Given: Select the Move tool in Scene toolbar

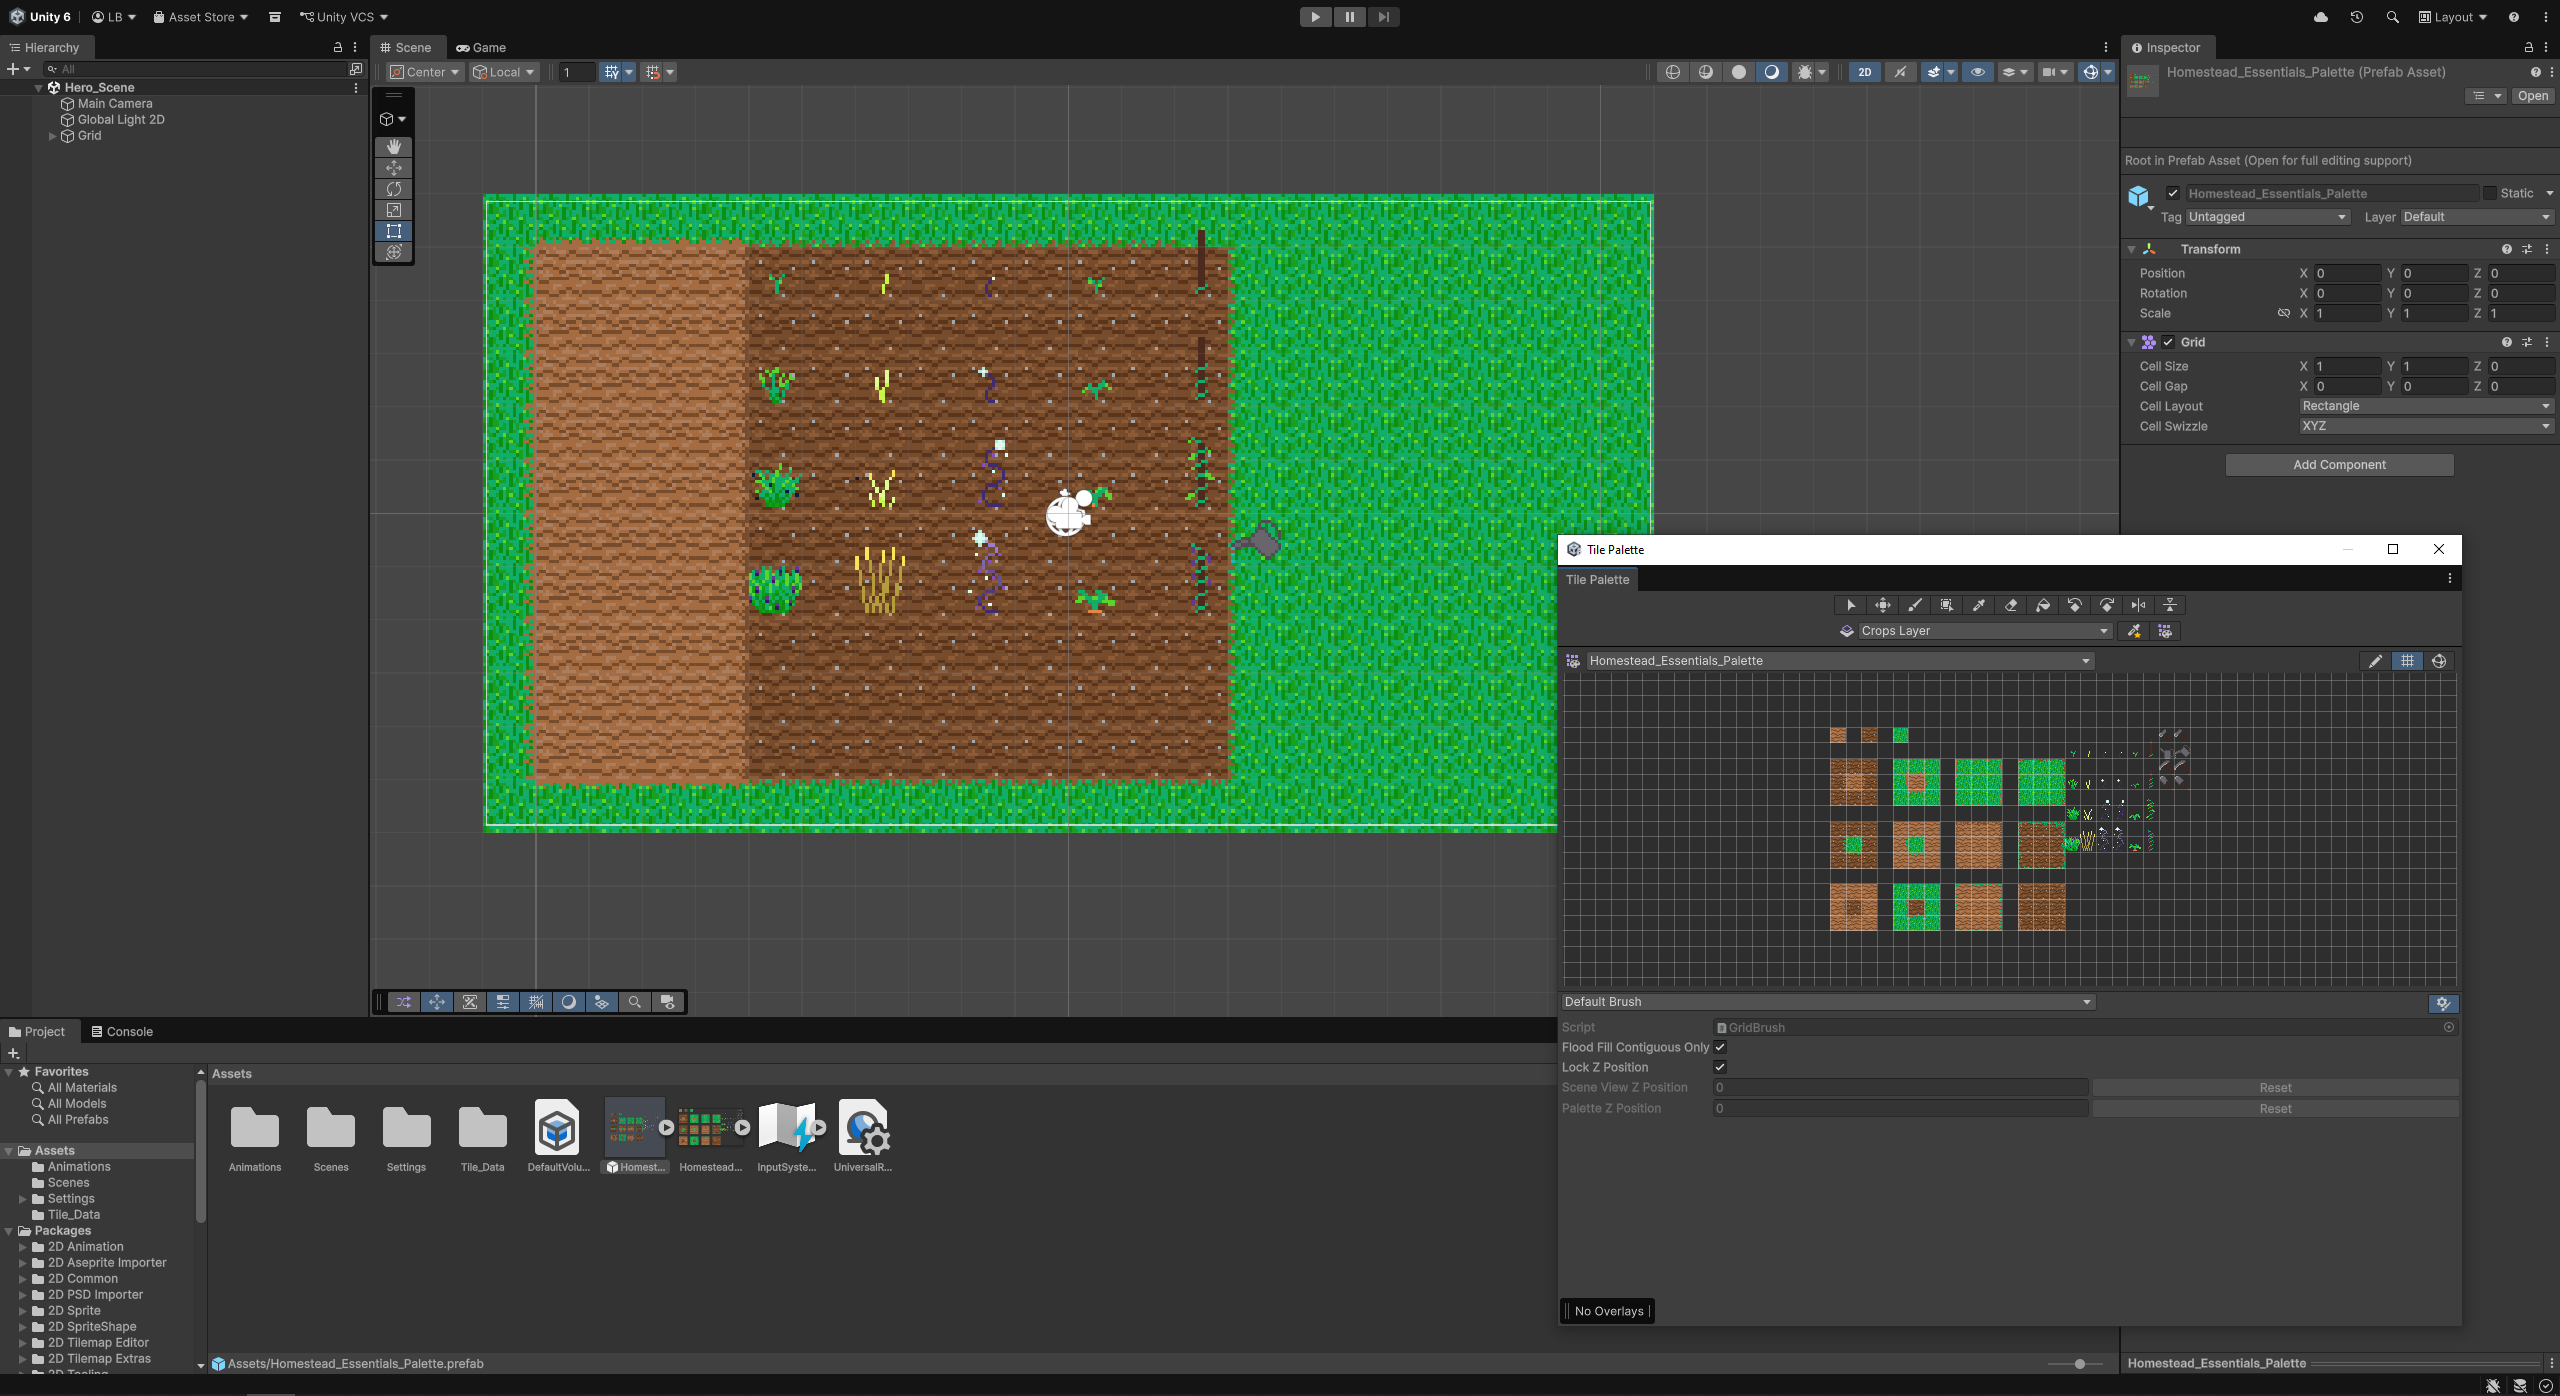Looking at the screenshot, I should point(394,168).
